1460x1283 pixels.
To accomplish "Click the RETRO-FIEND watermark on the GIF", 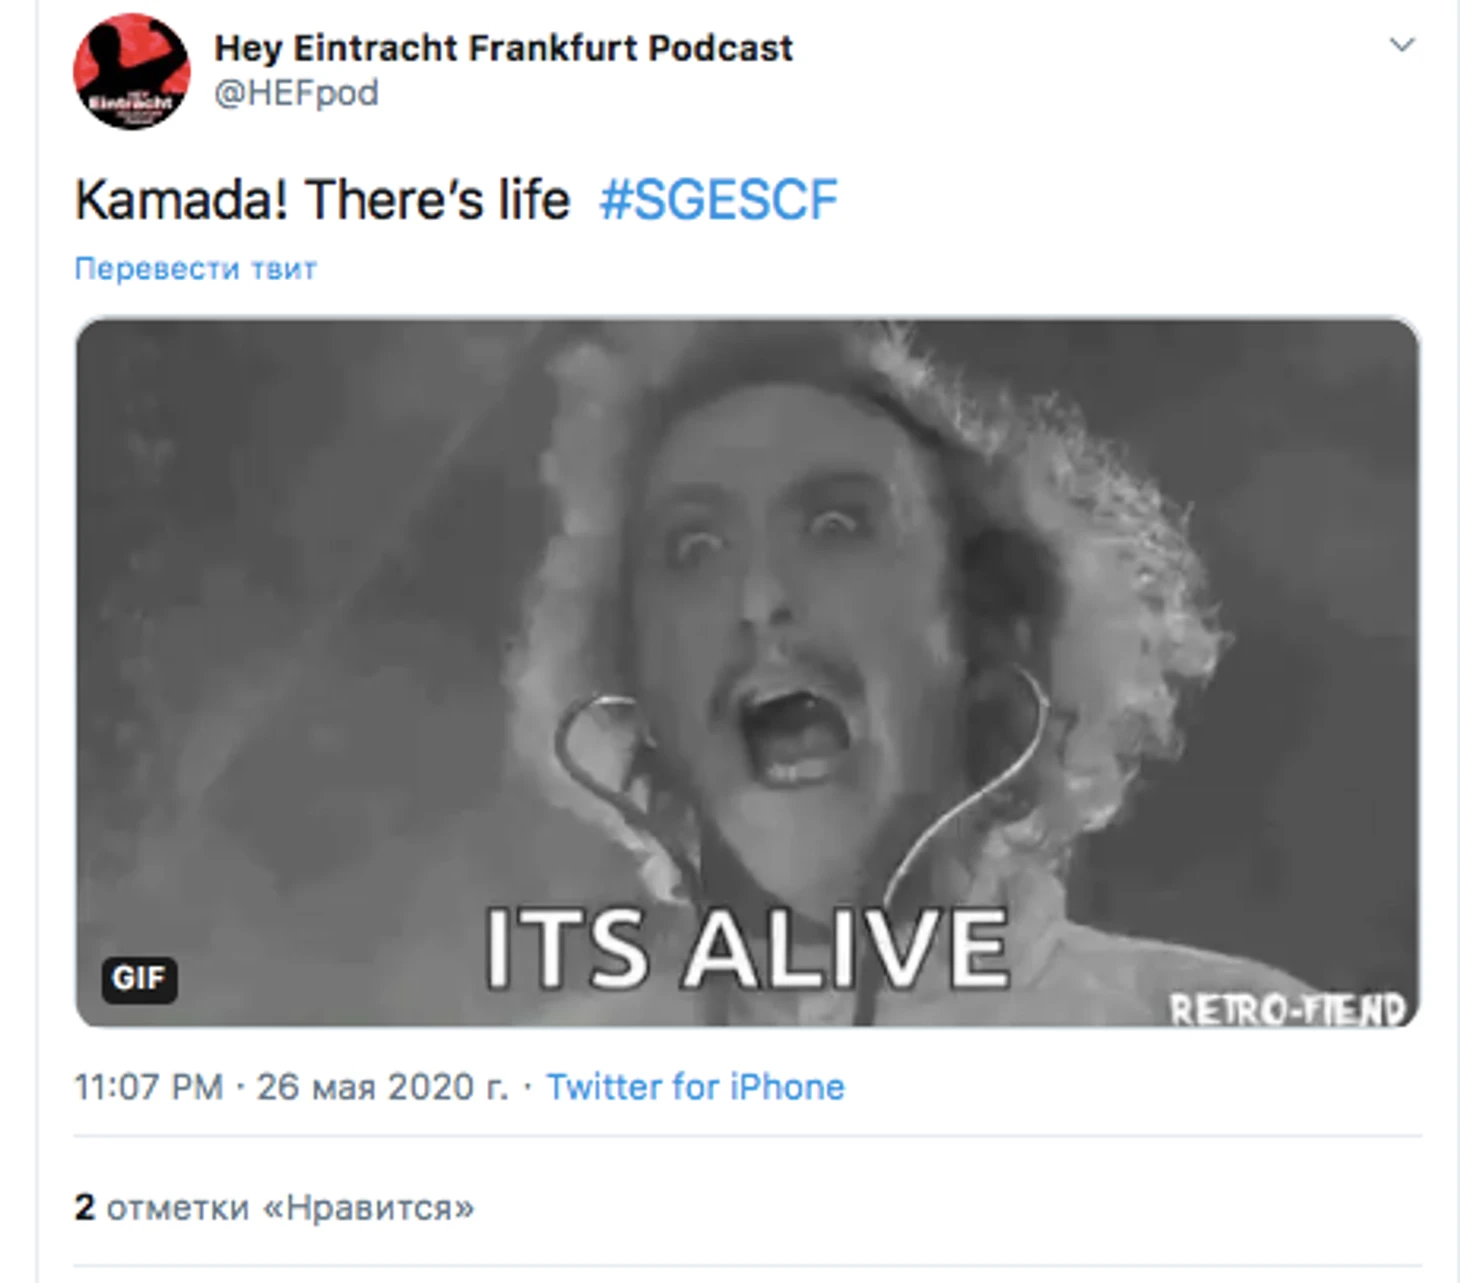I will [1287, 1009].
